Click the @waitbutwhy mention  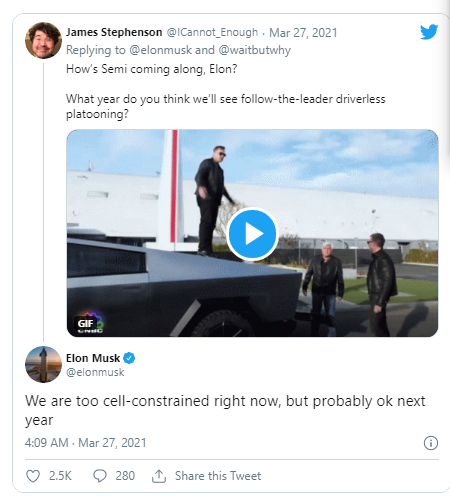(x=254, y=50)
